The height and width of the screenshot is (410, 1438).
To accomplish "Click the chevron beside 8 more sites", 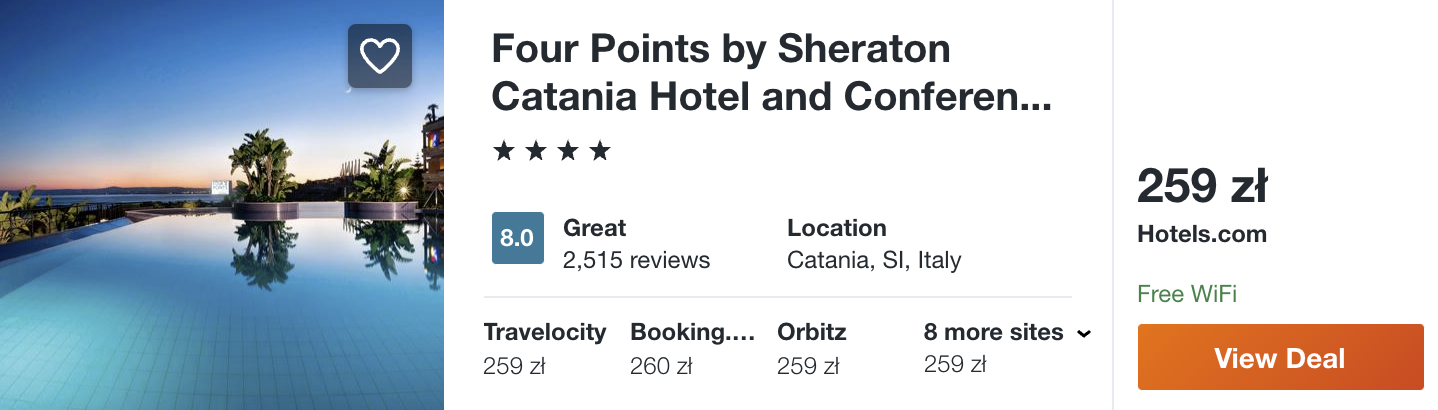I will [1084, 334].
